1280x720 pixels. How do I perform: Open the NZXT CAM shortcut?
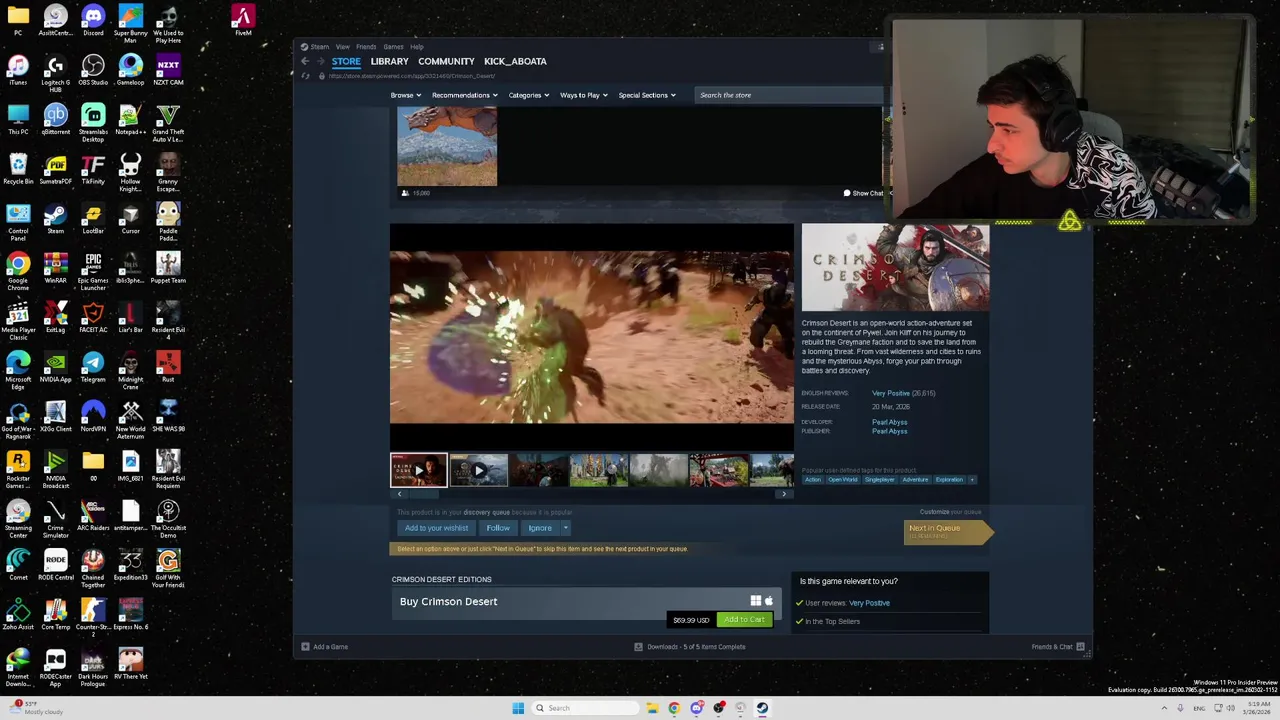pyautogui.click(x=168, y=70)
